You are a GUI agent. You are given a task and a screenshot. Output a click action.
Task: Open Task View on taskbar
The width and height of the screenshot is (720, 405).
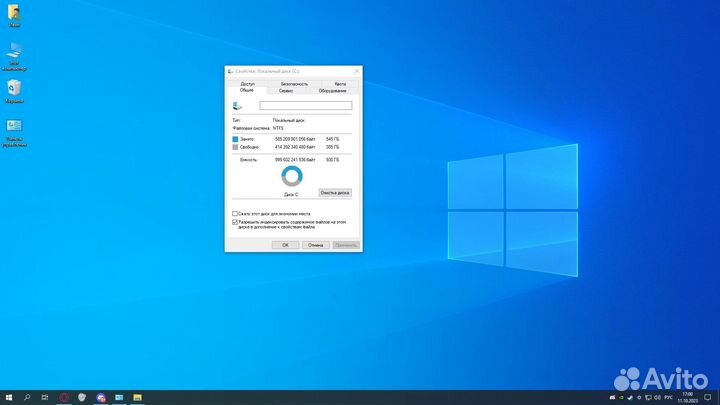coord(45,398)
